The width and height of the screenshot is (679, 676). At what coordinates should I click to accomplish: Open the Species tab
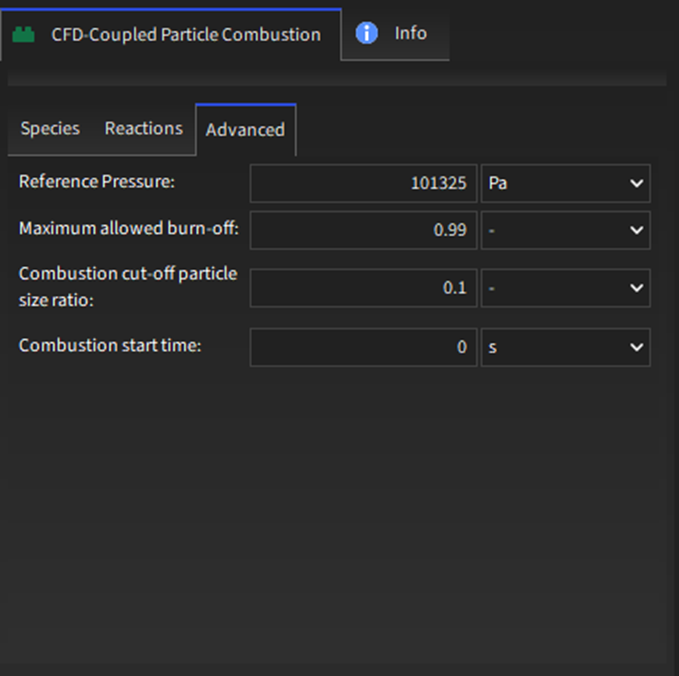[50, 129]
